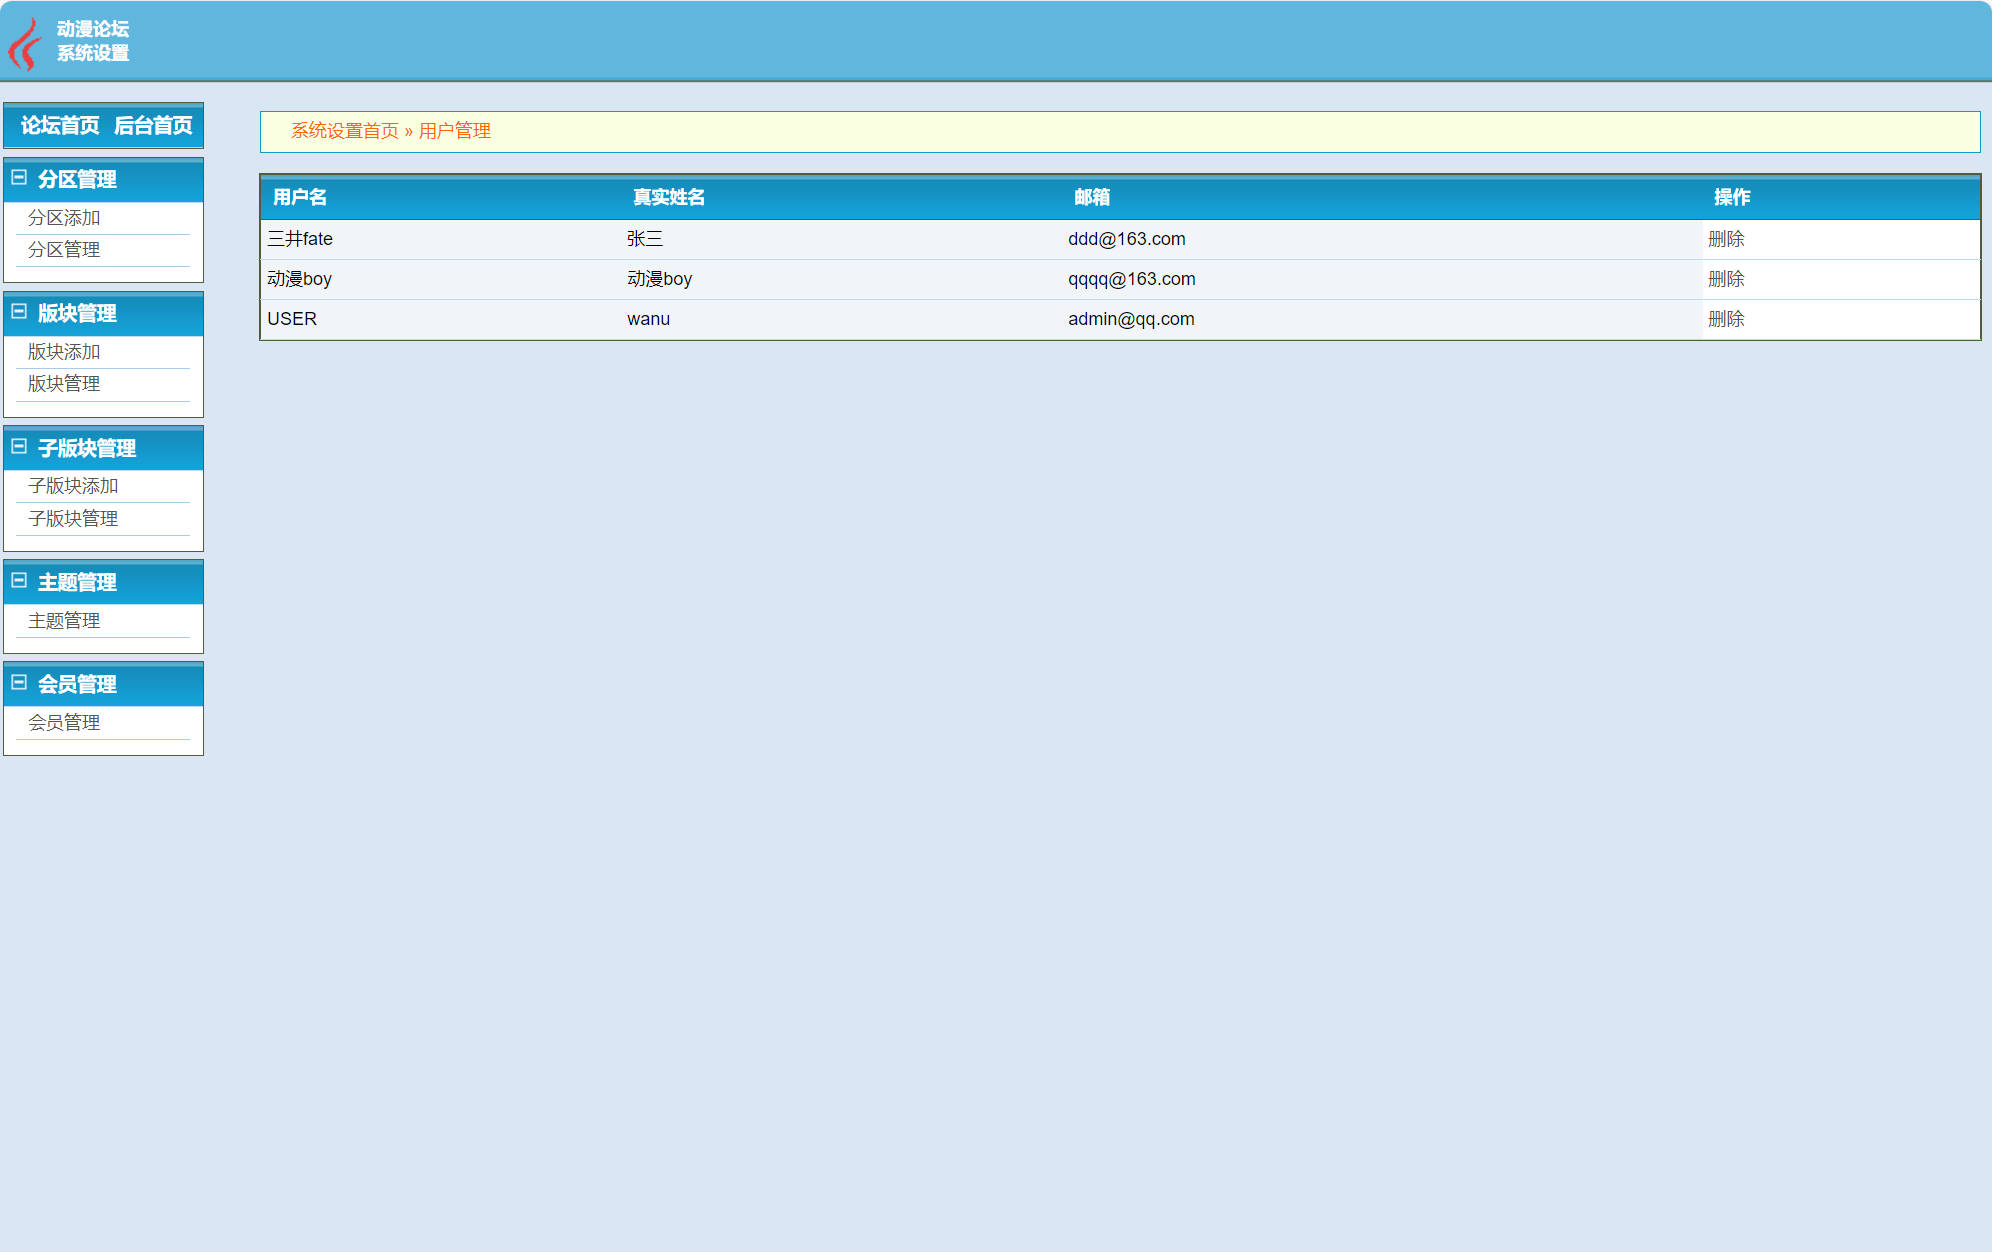Collapse the 主题管理 section
This screenshot has width=1992, height=1252.
[19, 581]
